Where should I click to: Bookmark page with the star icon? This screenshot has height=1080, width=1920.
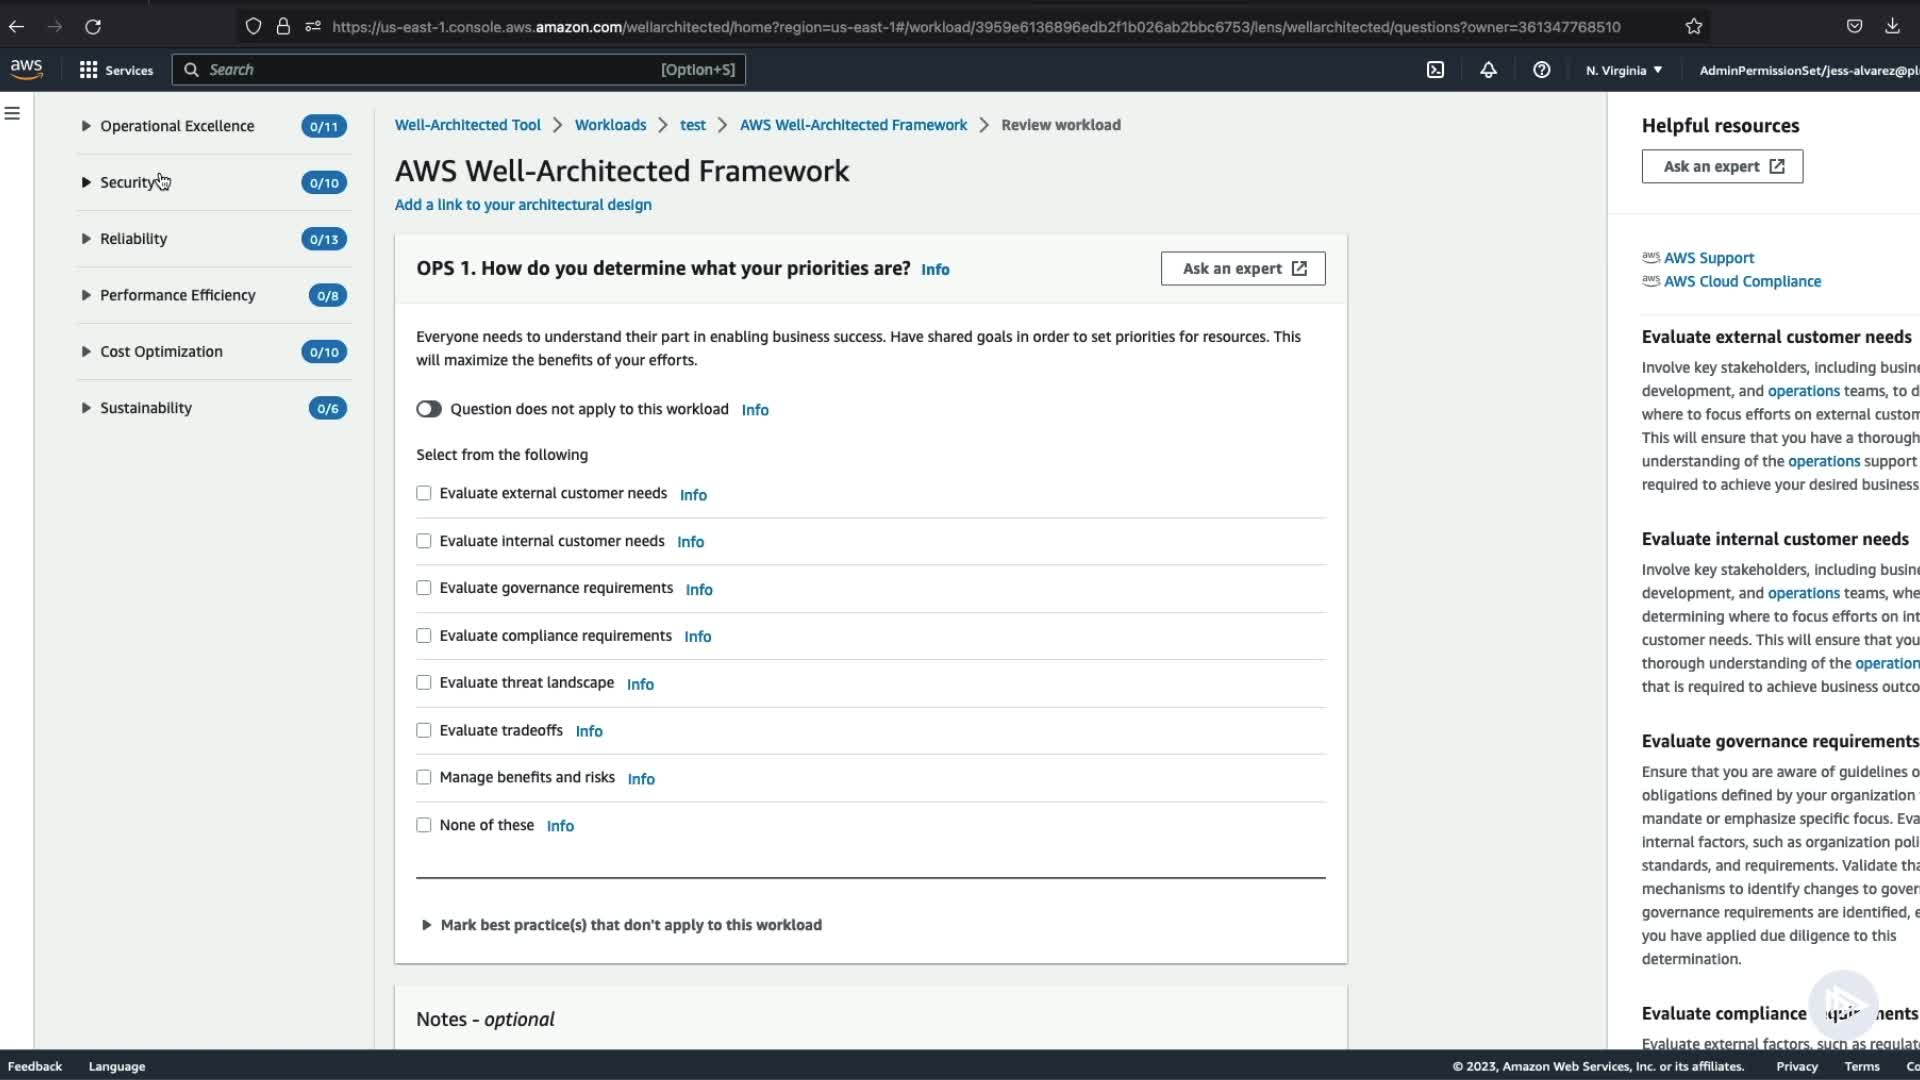pyautogui.click(x=1693, y=27)
